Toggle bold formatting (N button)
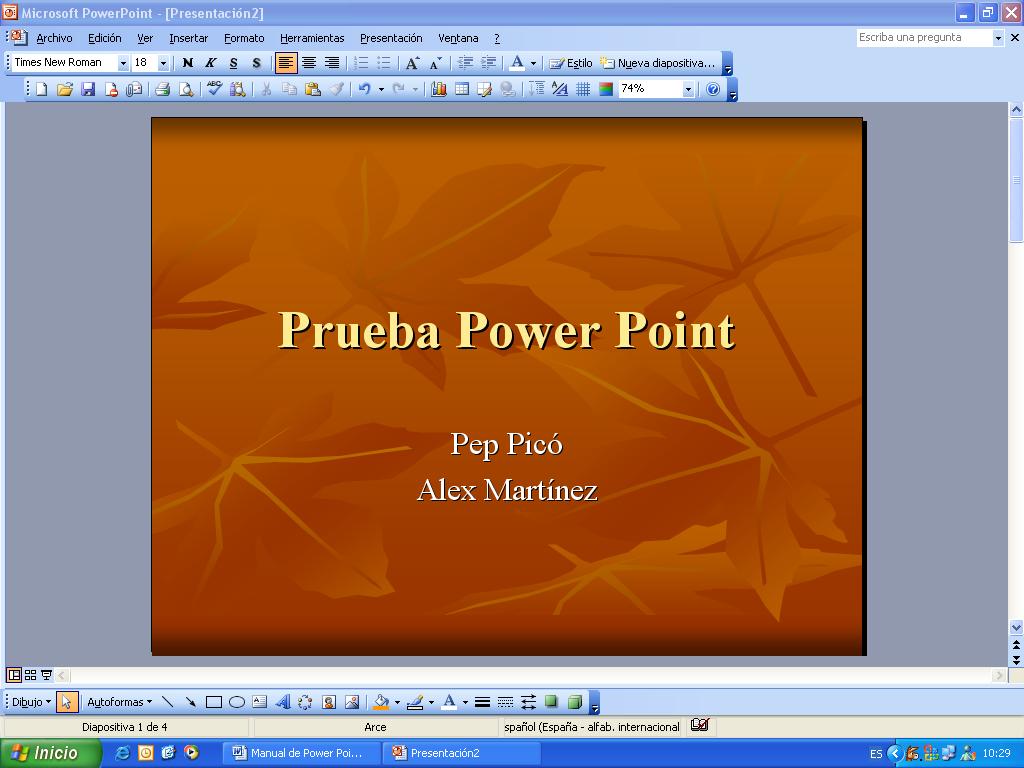The height and width of the screenshot is (768, 1024). click(187, 63)
